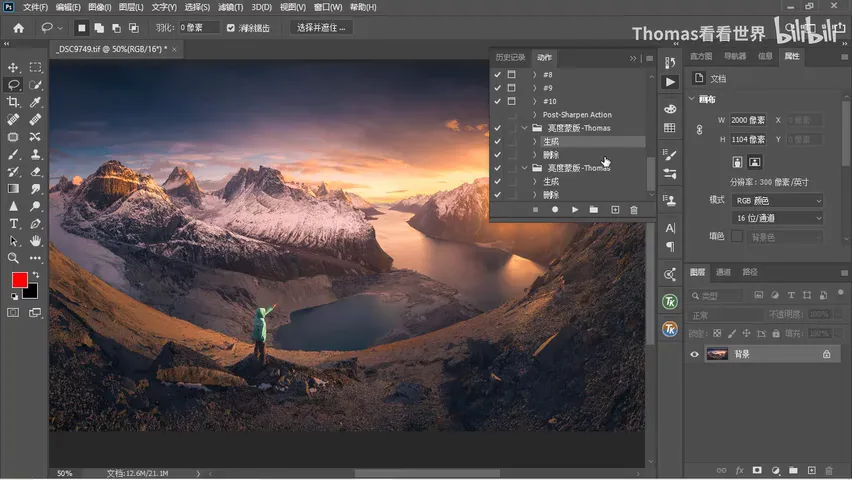Toggle the checkmark for action #8

click(x=497, y=74)
